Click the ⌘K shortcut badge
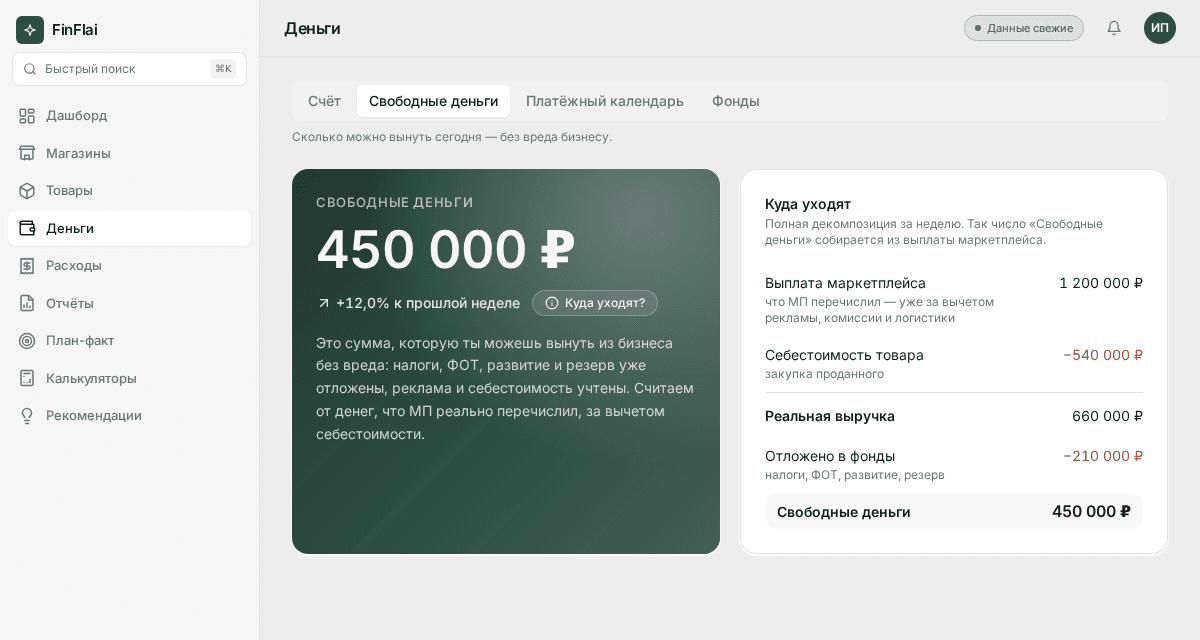1200x640 pixels. [x=223, y=69]
